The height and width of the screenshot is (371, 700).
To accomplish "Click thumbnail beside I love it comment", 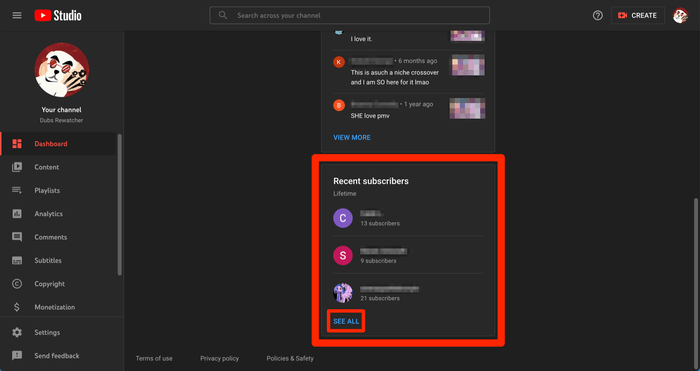I will coord(467,36).
